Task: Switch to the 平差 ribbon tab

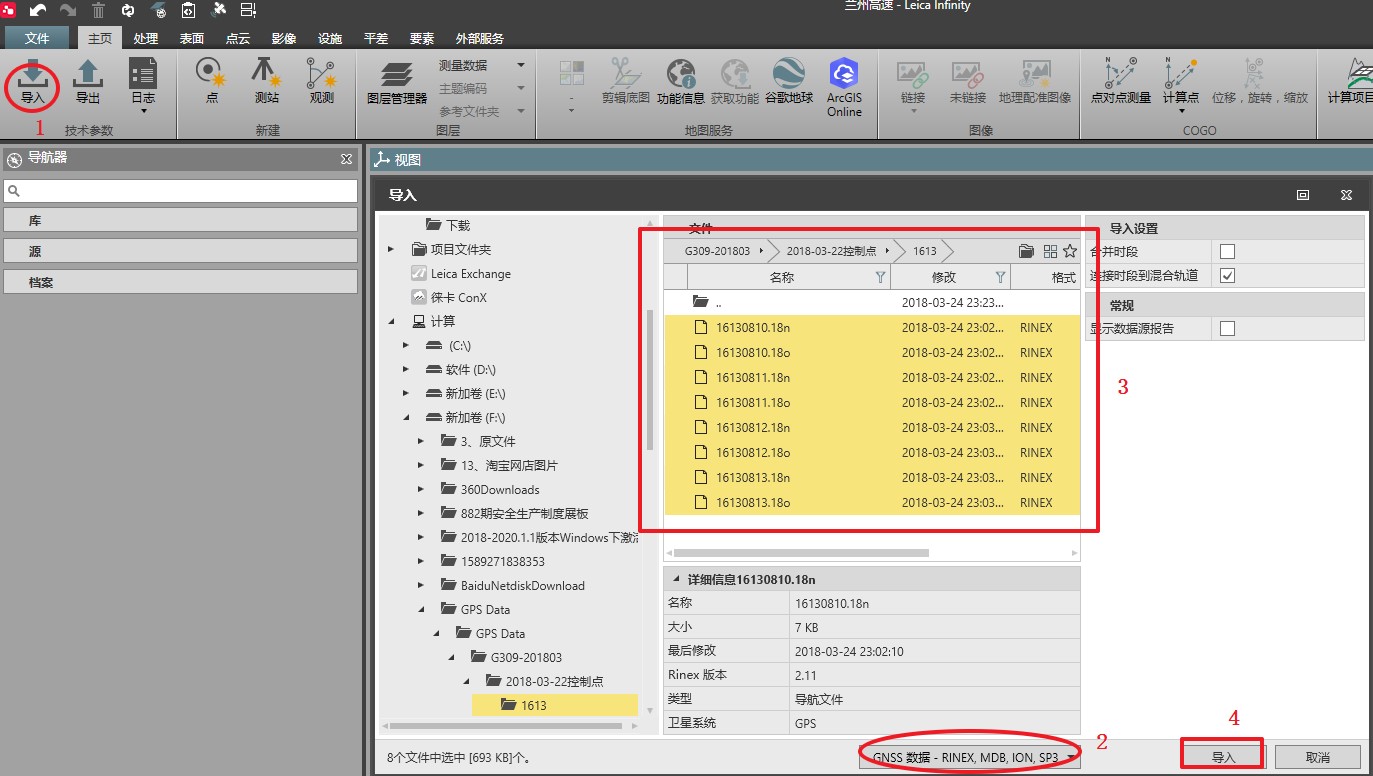Action: point(376,38)
